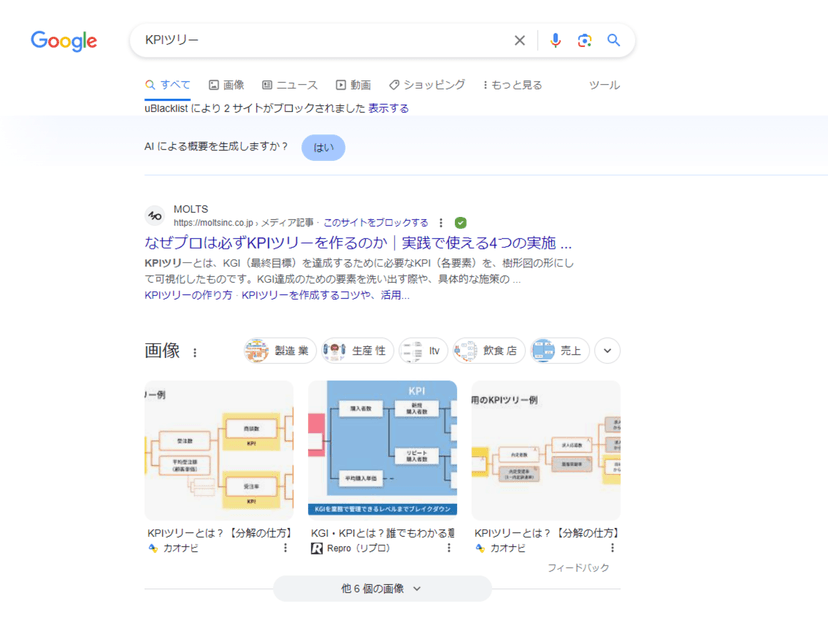
Task: Click このサイトをブロックする link
Action: pos(375,223)
